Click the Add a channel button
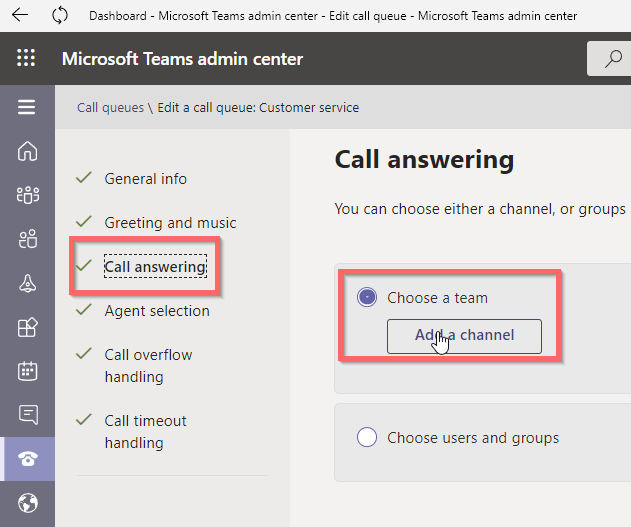Image resolution: width=631 pixels, height=527 pixels. tap(464, 336)
